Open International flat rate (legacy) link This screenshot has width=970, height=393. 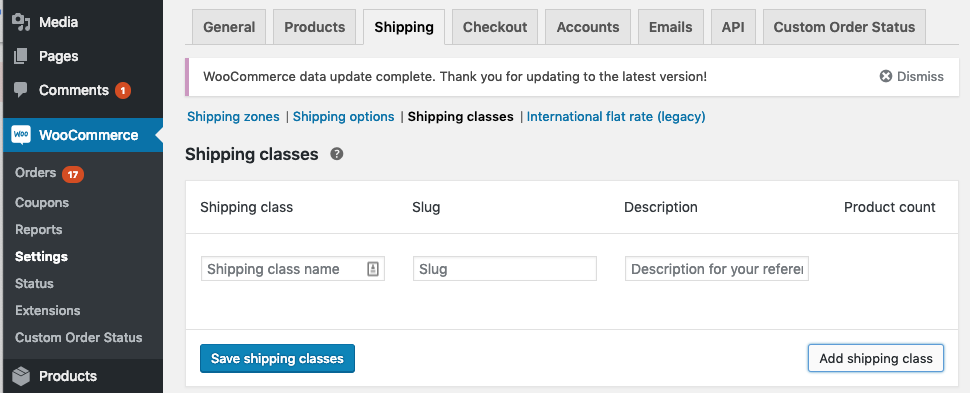tap(616, 116)
